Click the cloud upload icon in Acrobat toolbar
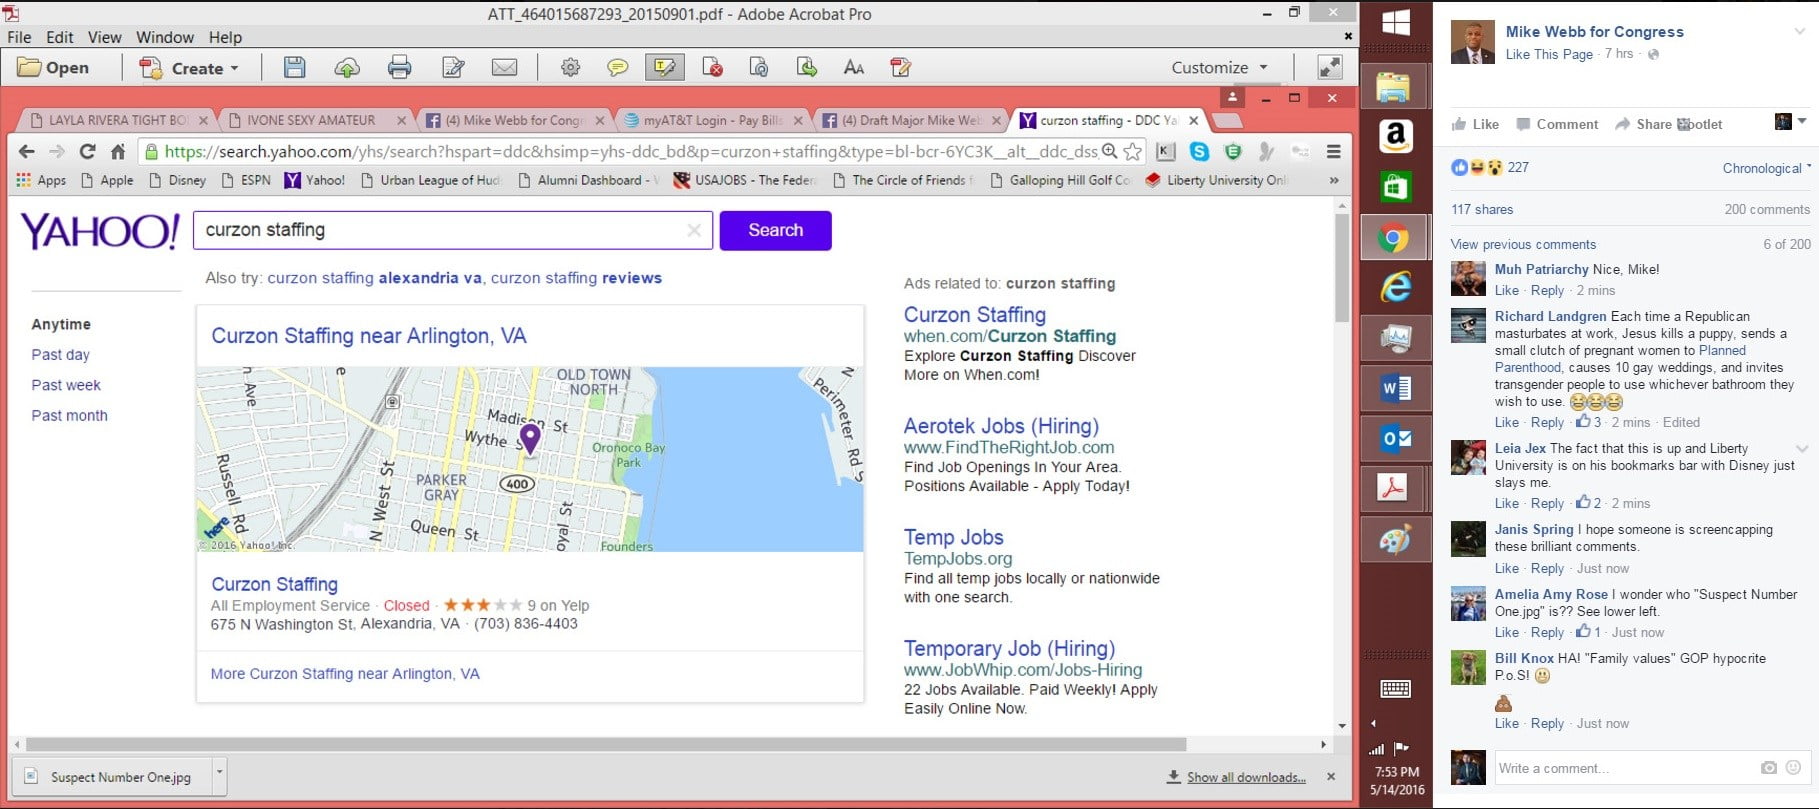The width and height of the screenshot is (1819, 809). pos(347,67)
